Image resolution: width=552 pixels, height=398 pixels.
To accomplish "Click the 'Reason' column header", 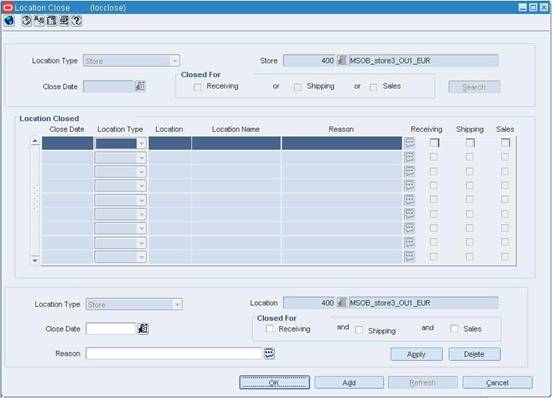I will tap(341, 129).
